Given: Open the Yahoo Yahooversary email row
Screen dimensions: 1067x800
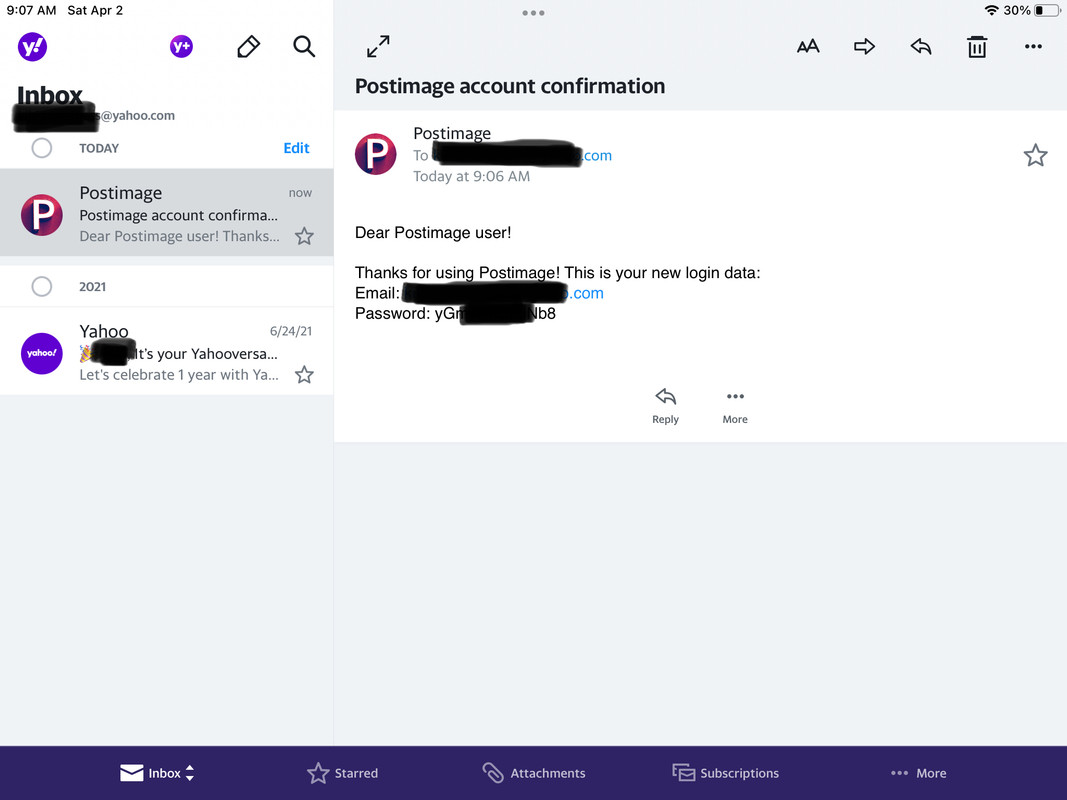Looking at the screenshot, I should click(167, 351).
